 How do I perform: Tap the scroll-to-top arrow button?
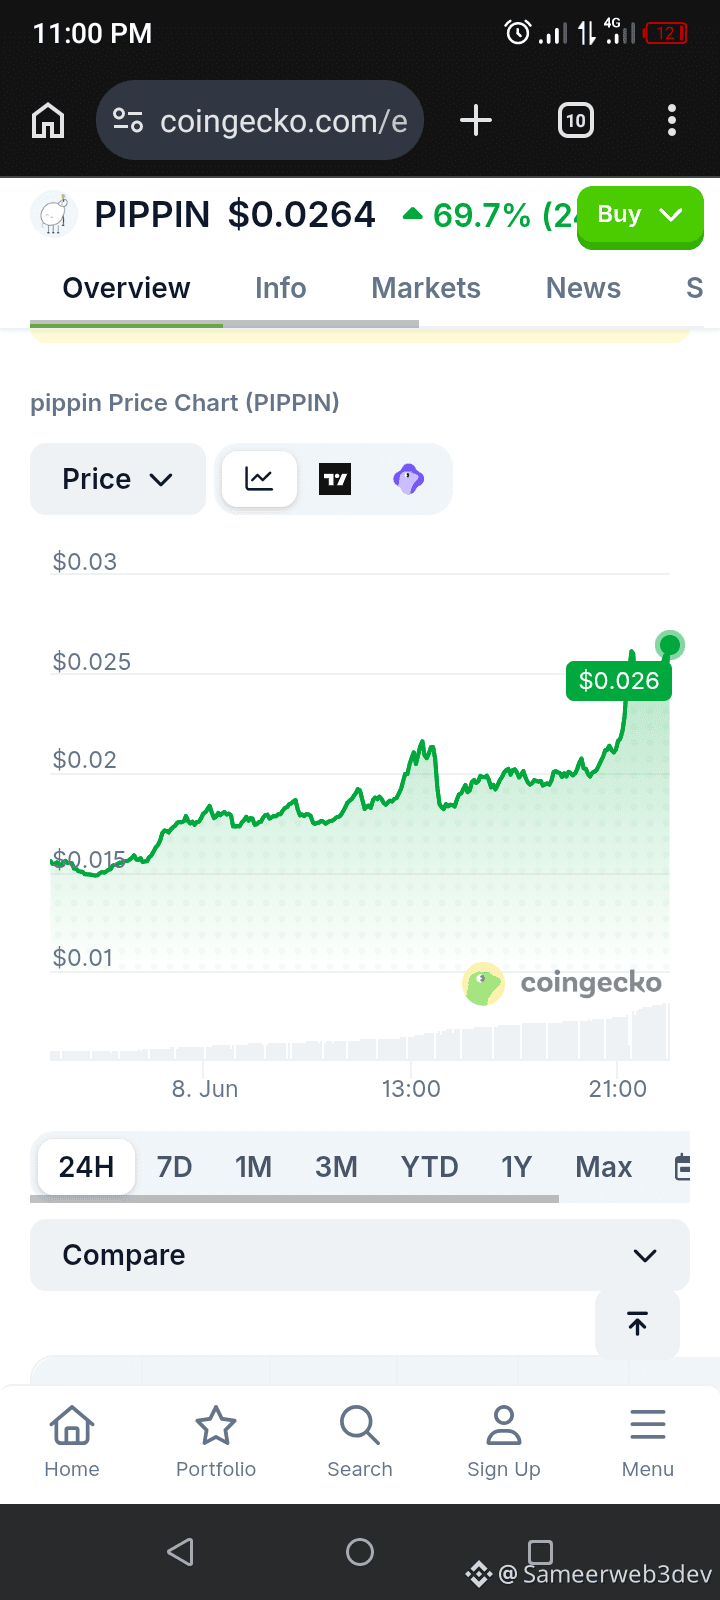637,1323
